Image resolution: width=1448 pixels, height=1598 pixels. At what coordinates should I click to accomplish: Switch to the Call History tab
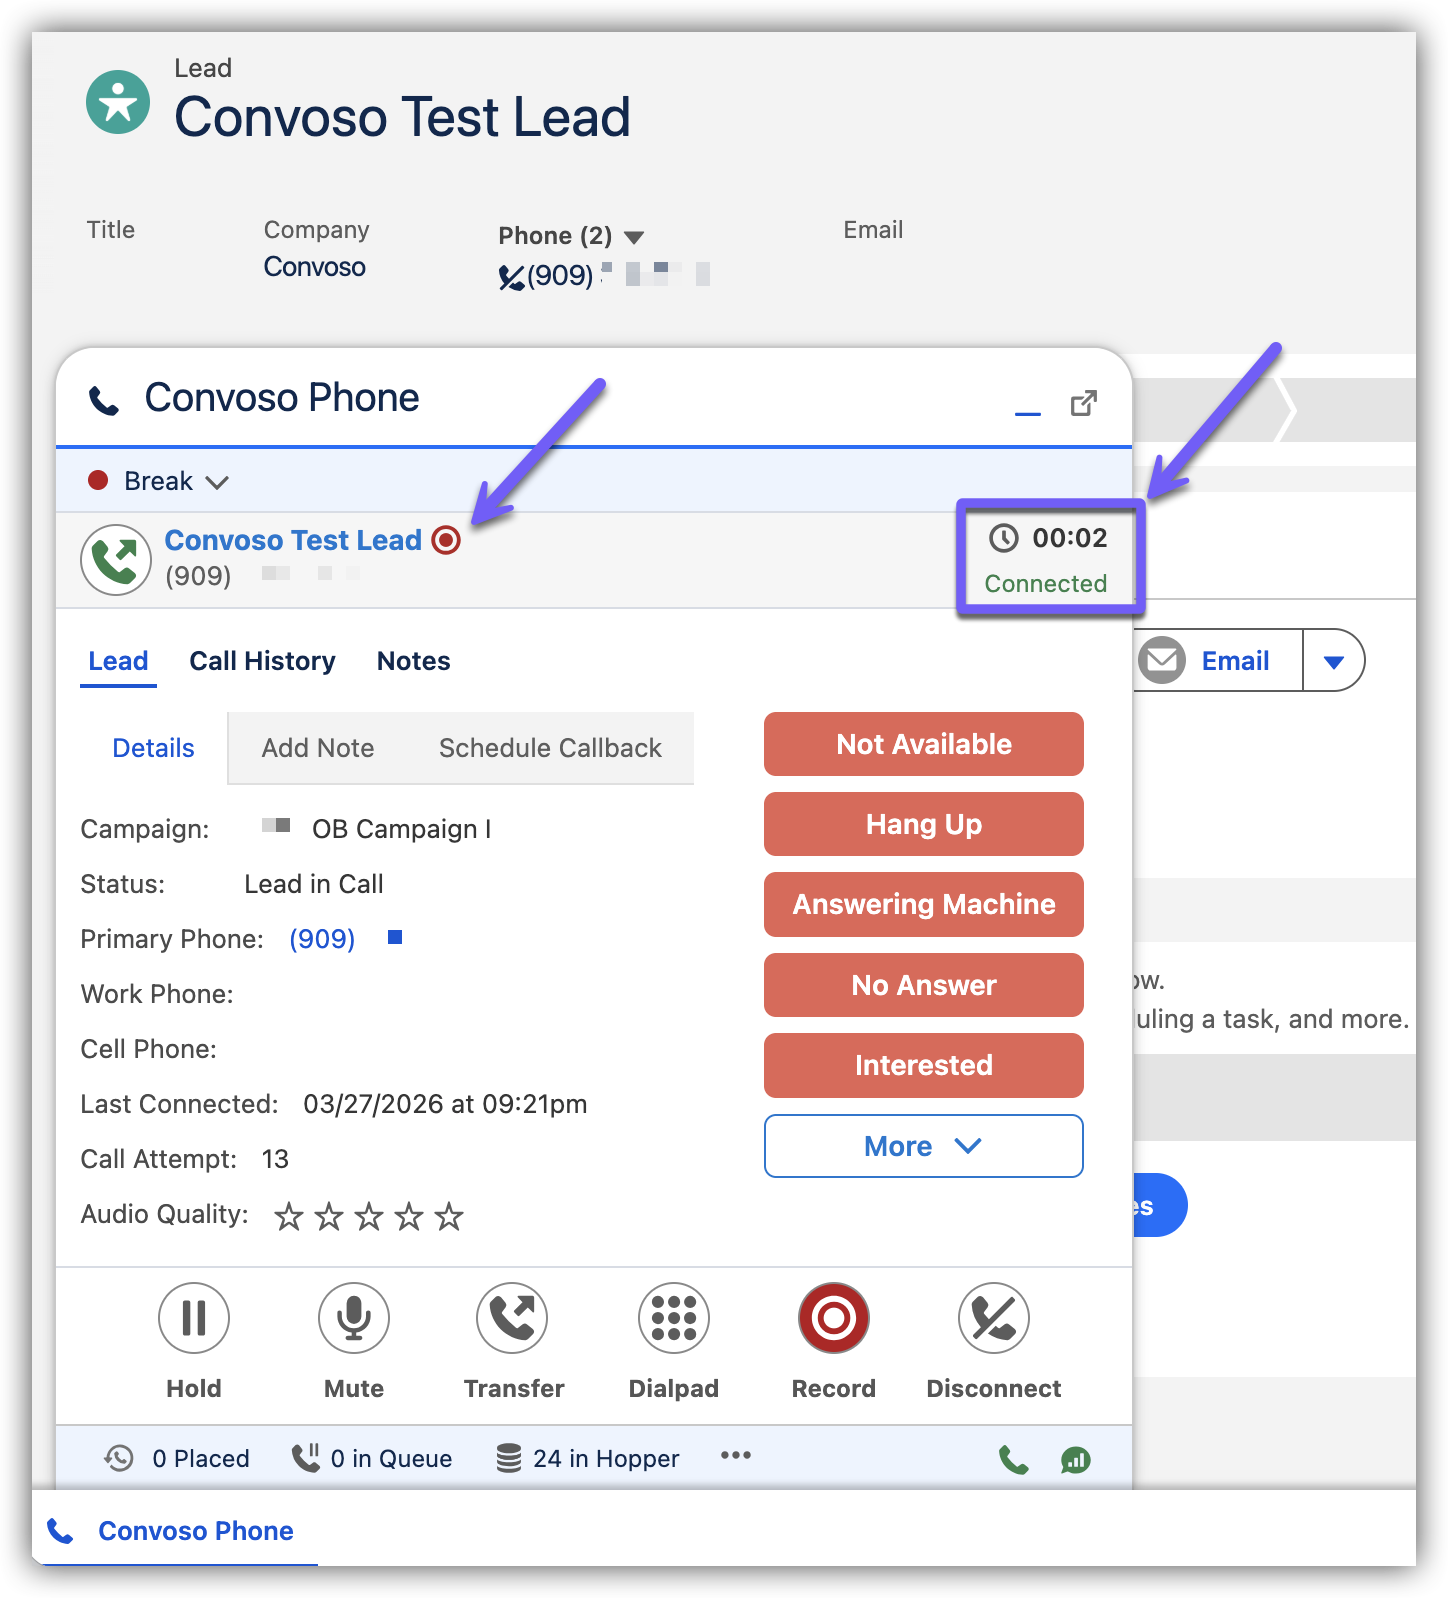[x=262, y=661]
